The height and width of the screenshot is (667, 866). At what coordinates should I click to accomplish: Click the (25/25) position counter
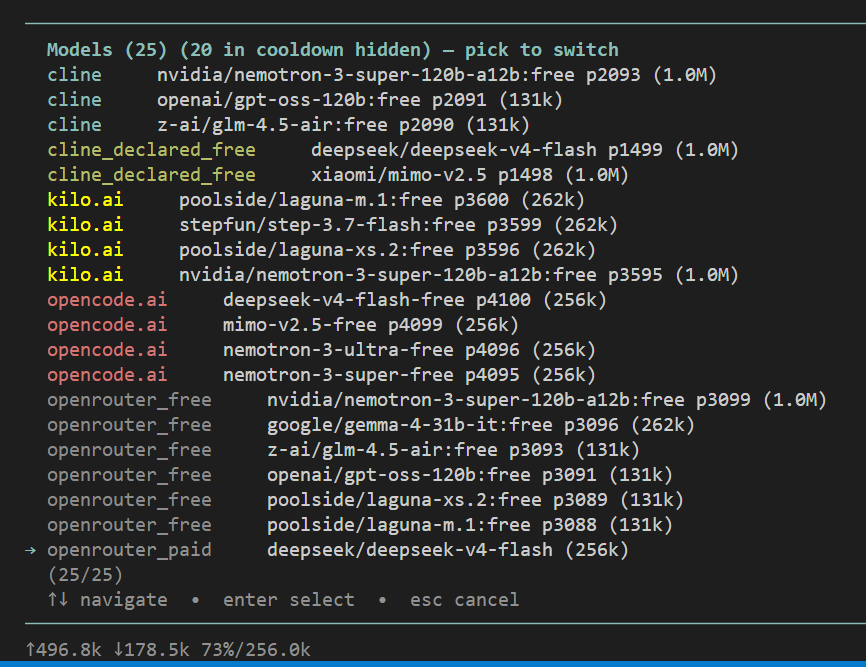click(85, 575)
